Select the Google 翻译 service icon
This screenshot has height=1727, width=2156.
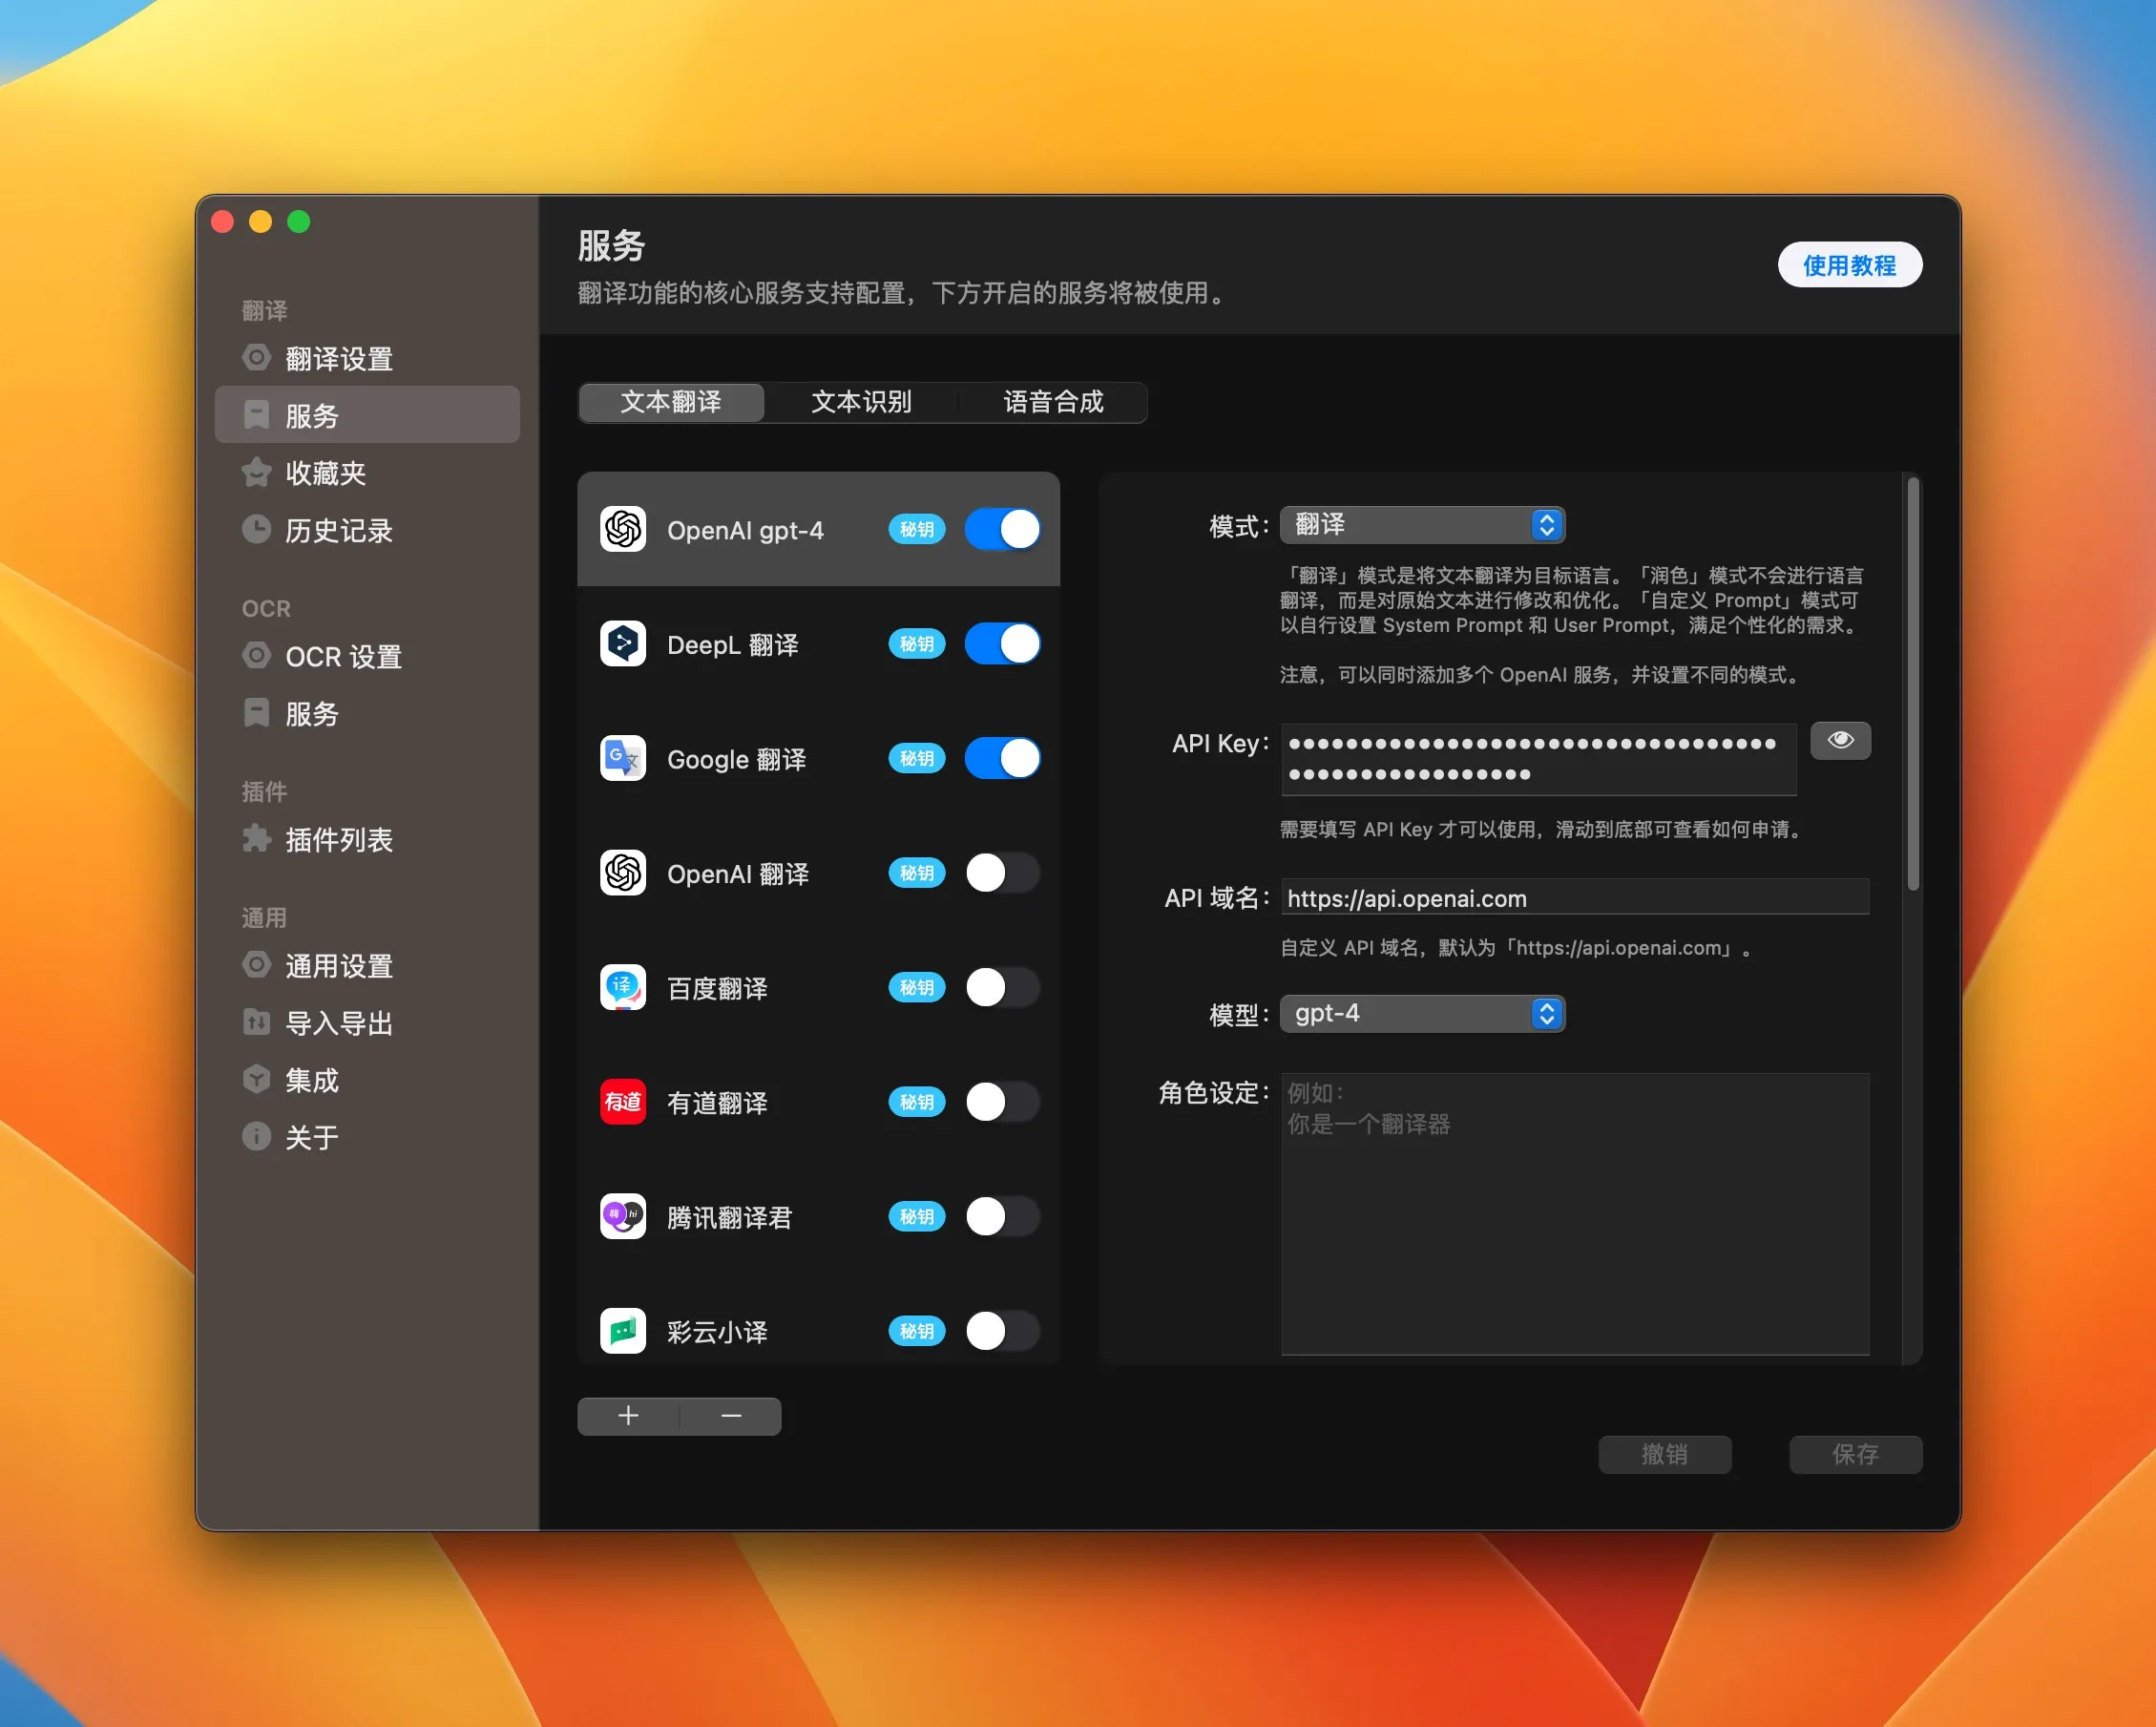click(x=622, y=758)
